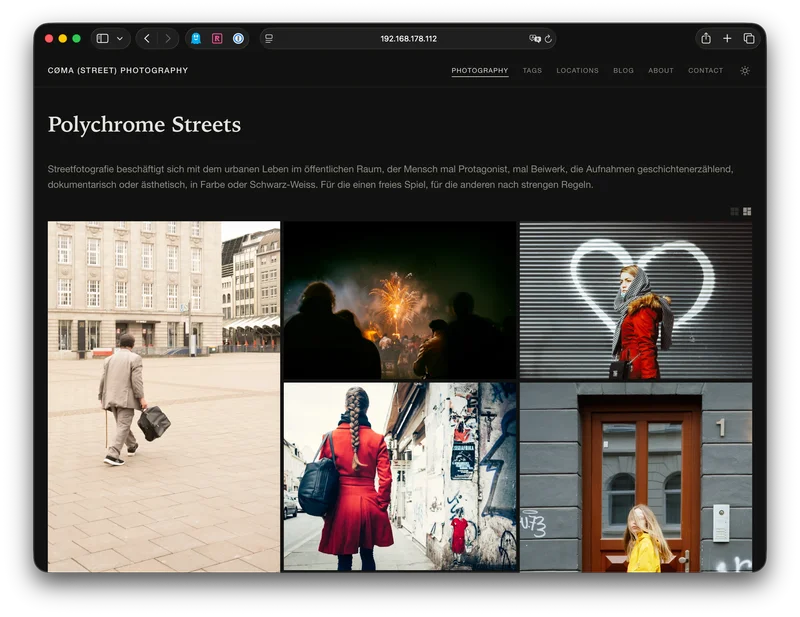Open the sidebar options dropdown arrow
The width and height of the screenshot is (800, 617).
(120, 39)
